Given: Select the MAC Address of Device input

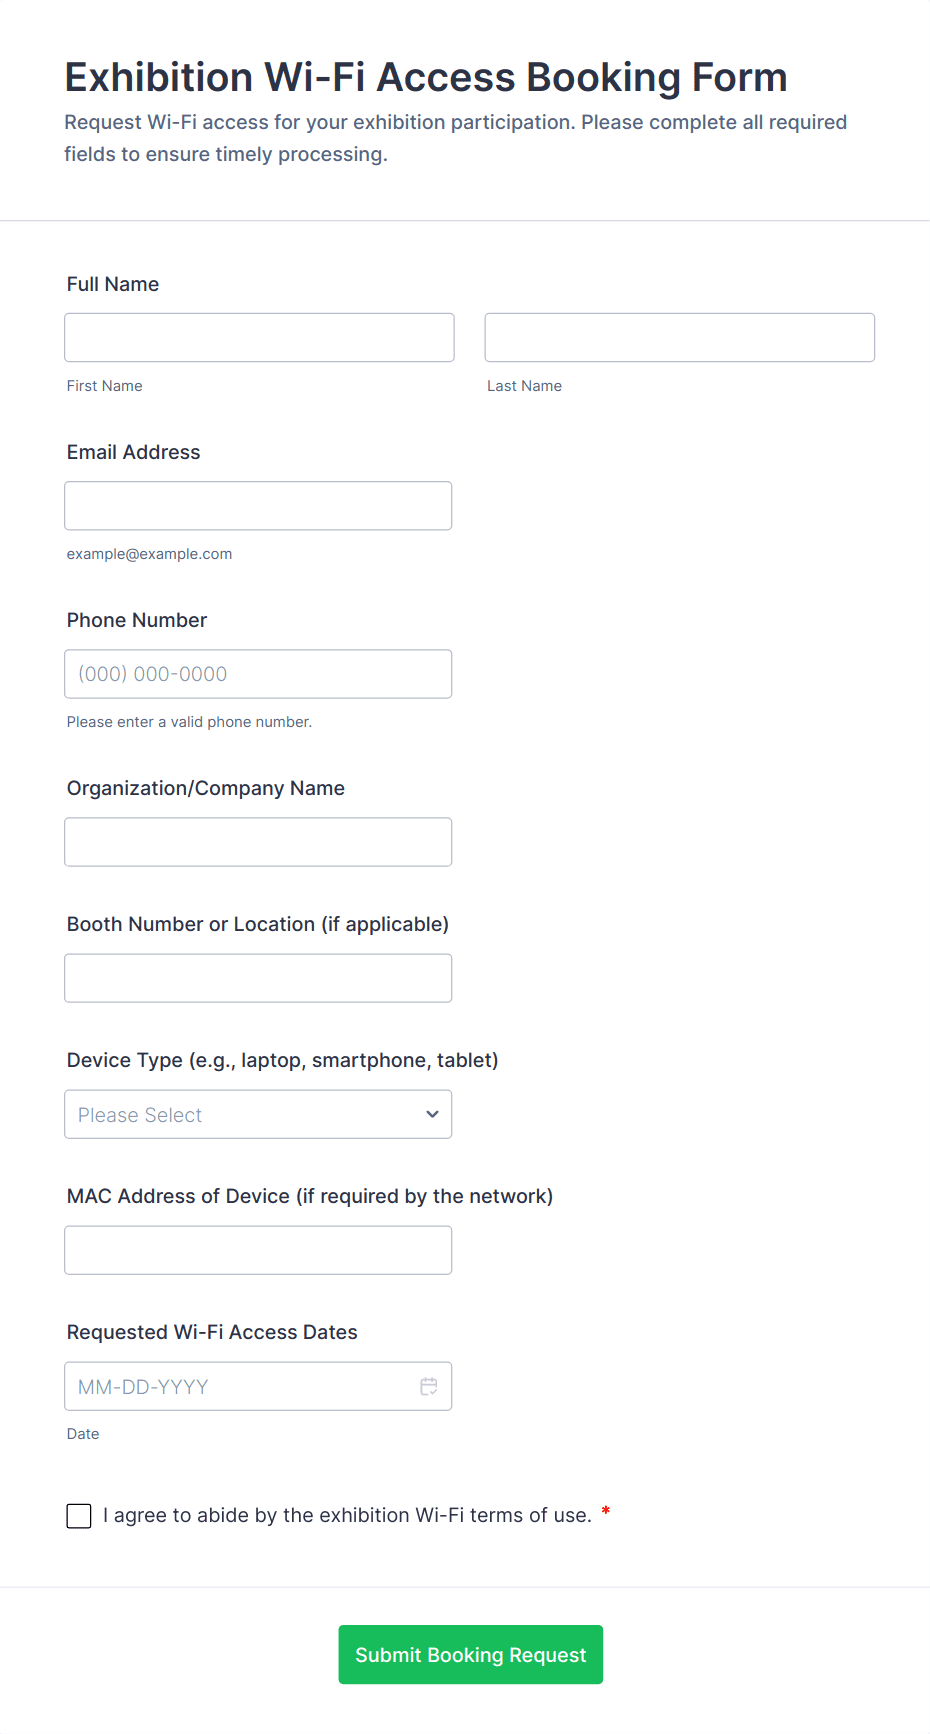Looking at the screenshot, I should [258, 1250].
